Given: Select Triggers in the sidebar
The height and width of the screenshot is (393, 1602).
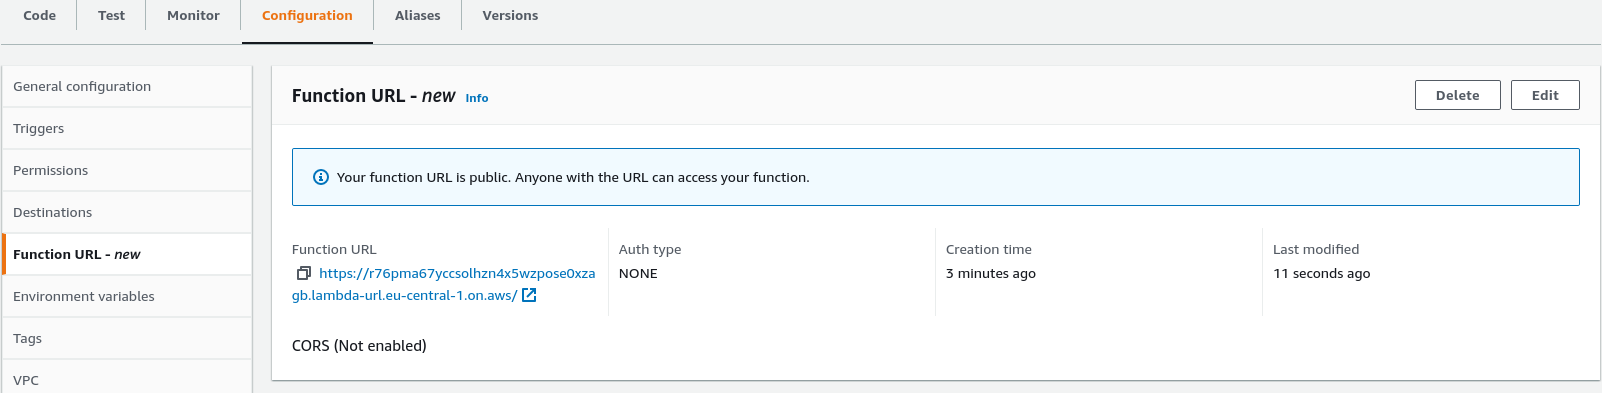Looking at the screenshot, I should [x=127, y=128].
